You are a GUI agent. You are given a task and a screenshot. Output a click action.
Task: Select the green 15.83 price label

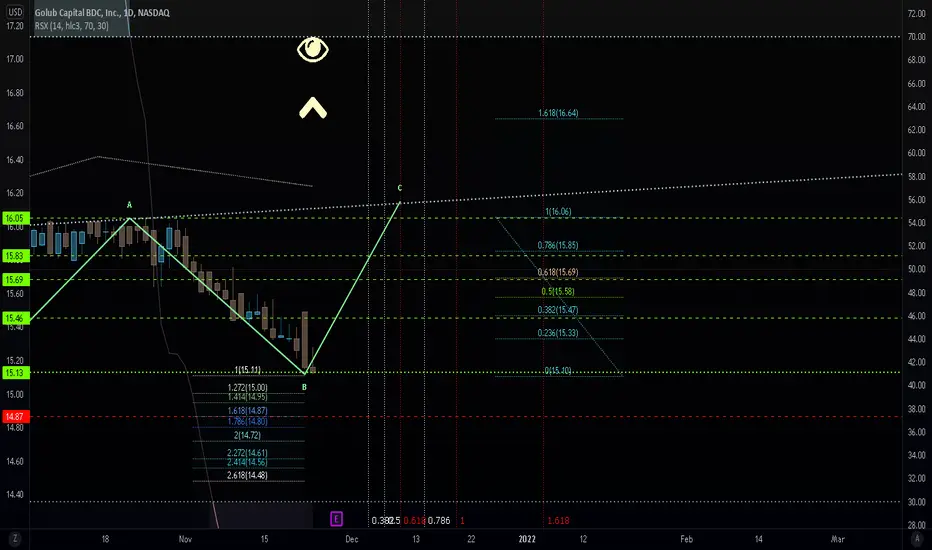pyautogui.click(x=15, y=256)
